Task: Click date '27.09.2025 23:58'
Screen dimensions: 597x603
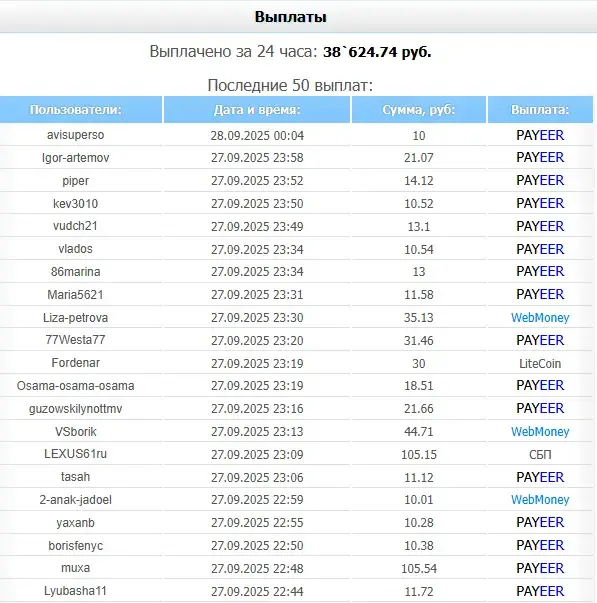Action: 257,158
